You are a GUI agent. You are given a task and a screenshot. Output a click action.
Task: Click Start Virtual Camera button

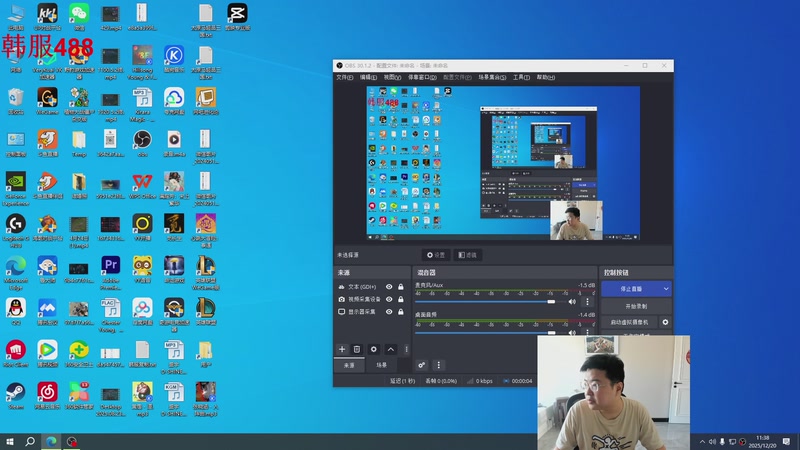[x=630, y=322]
